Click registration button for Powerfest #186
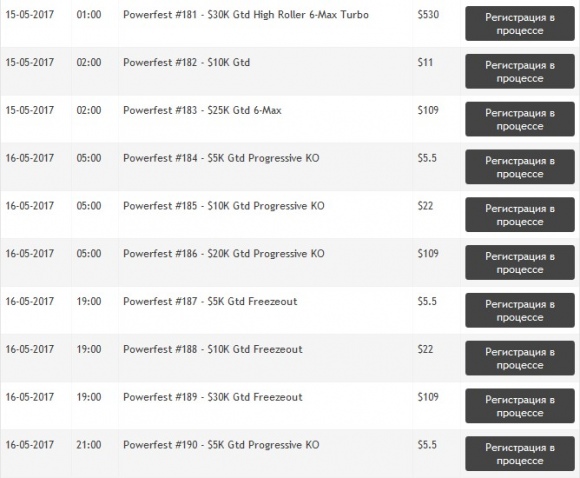Viewport: 580px width, 478px height. click(520, 262)
